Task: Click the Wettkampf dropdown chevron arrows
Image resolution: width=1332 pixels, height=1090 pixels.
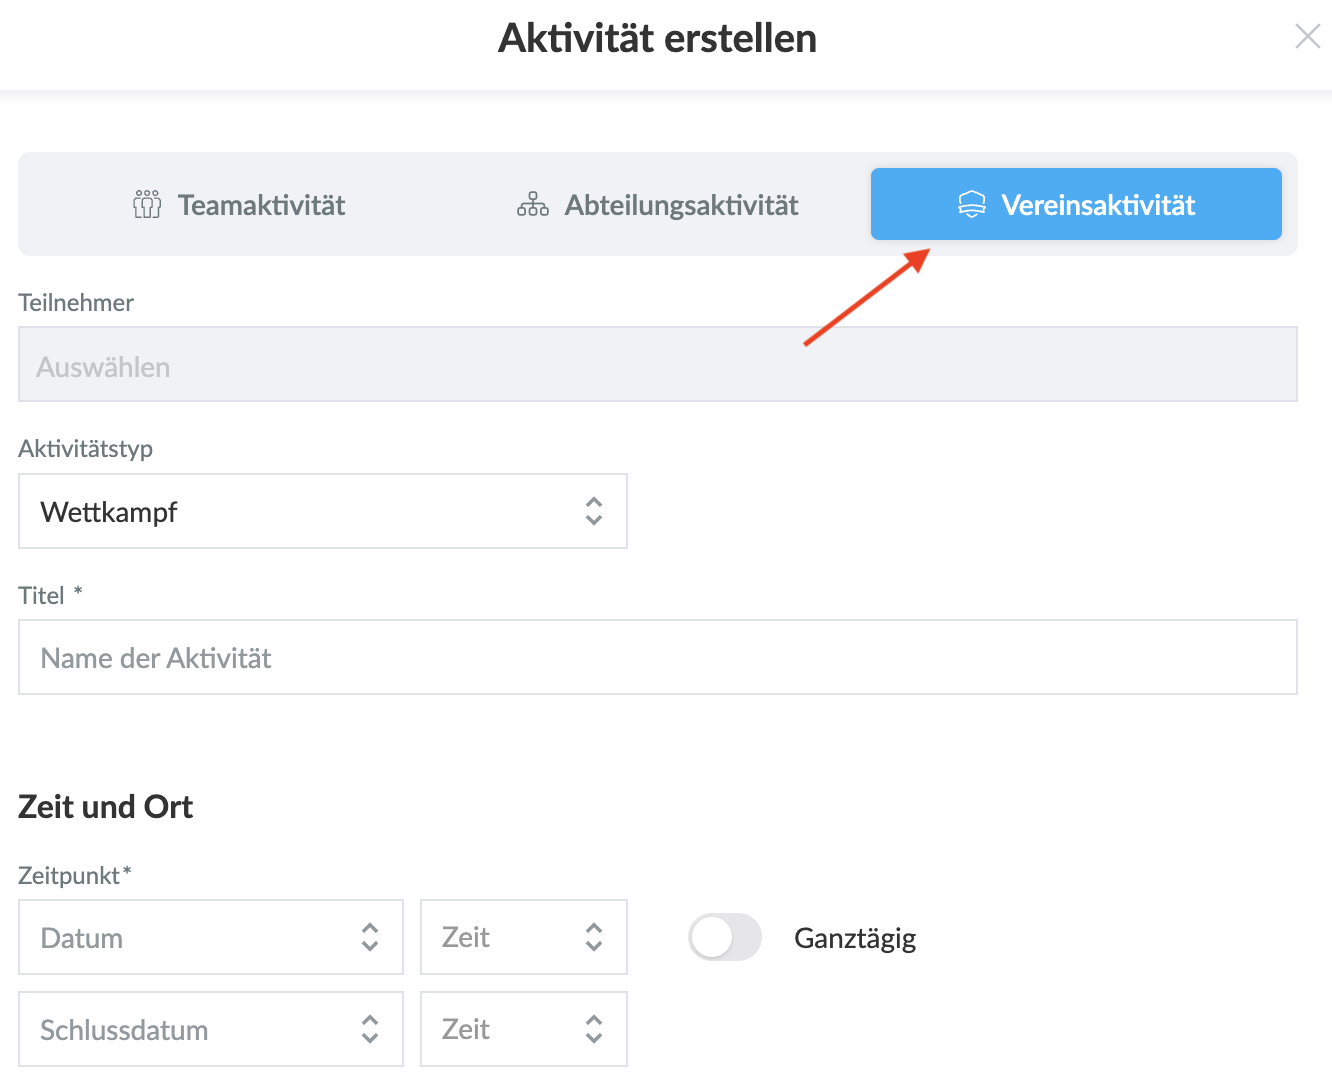Action: (594, 511)
